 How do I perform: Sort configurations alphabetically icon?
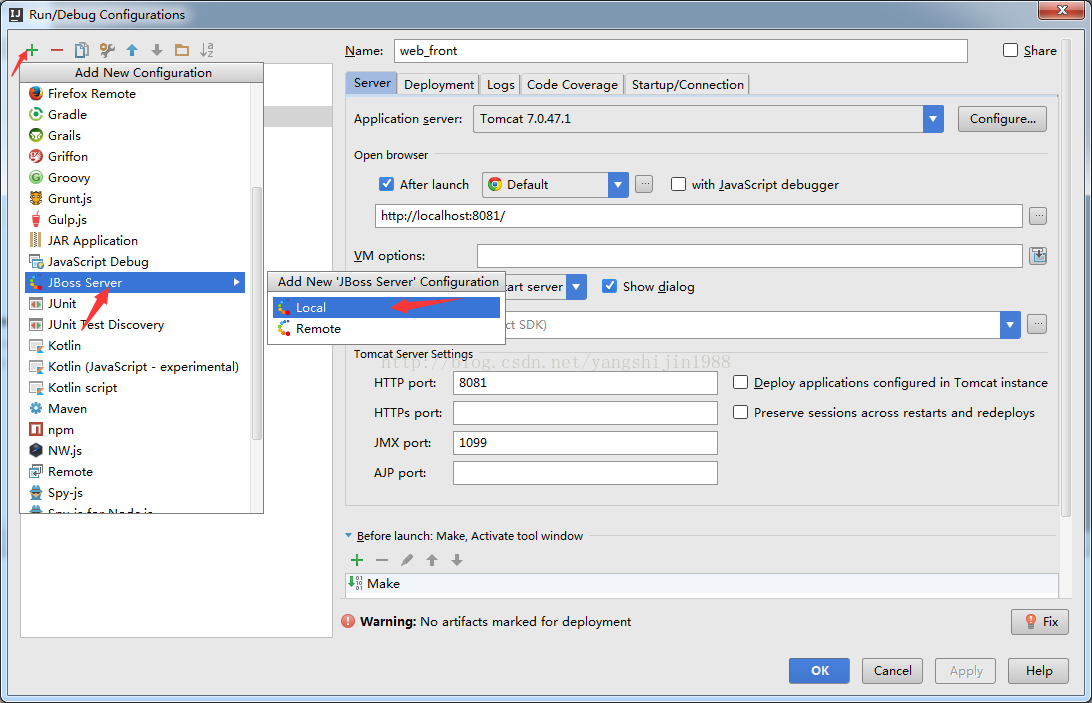[207, 50]
